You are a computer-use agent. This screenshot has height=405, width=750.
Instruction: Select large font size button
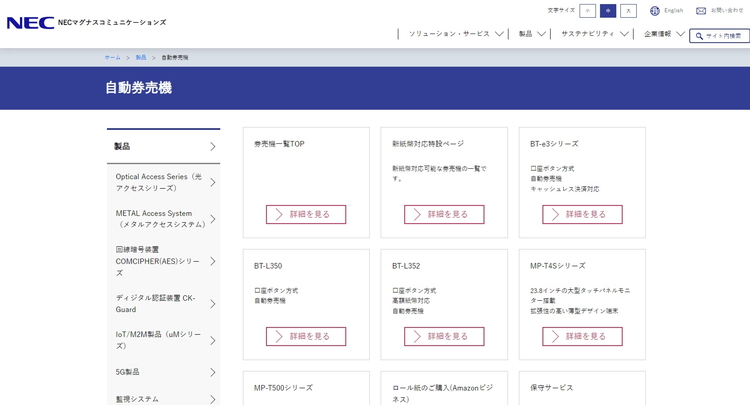629,11
